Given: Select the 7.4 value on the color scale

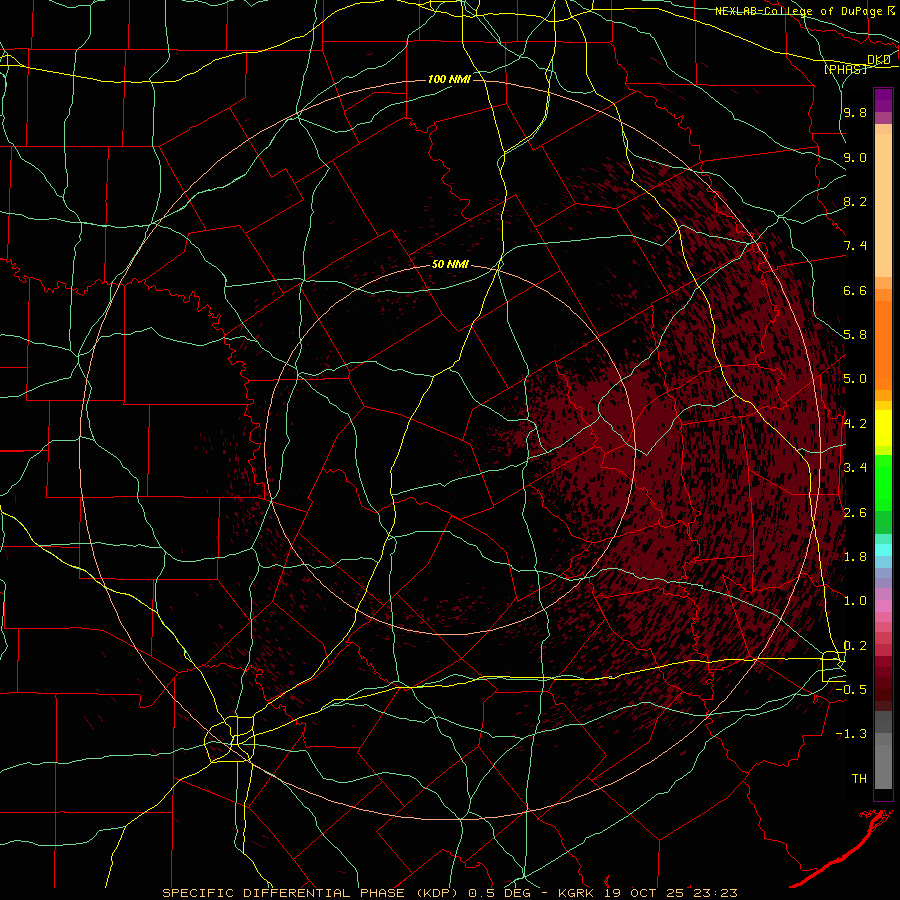Looking at the screenshot, I should pos(855,246).
